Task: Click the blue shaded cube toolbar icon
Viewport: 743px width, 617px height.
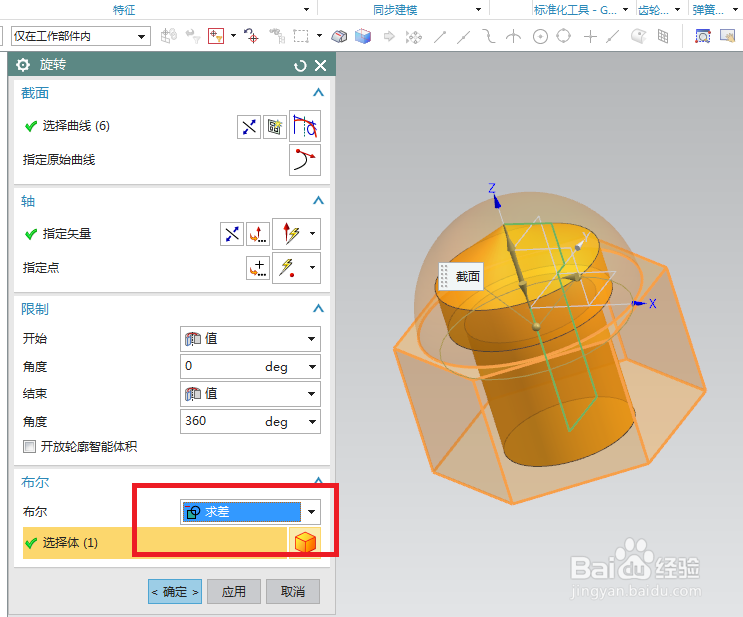Action: click(x=363, y=36)
